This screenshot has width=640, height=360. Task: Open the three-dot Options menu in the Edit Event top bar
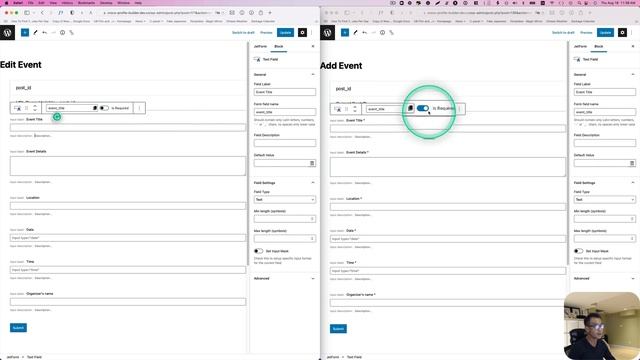(312, 33)
